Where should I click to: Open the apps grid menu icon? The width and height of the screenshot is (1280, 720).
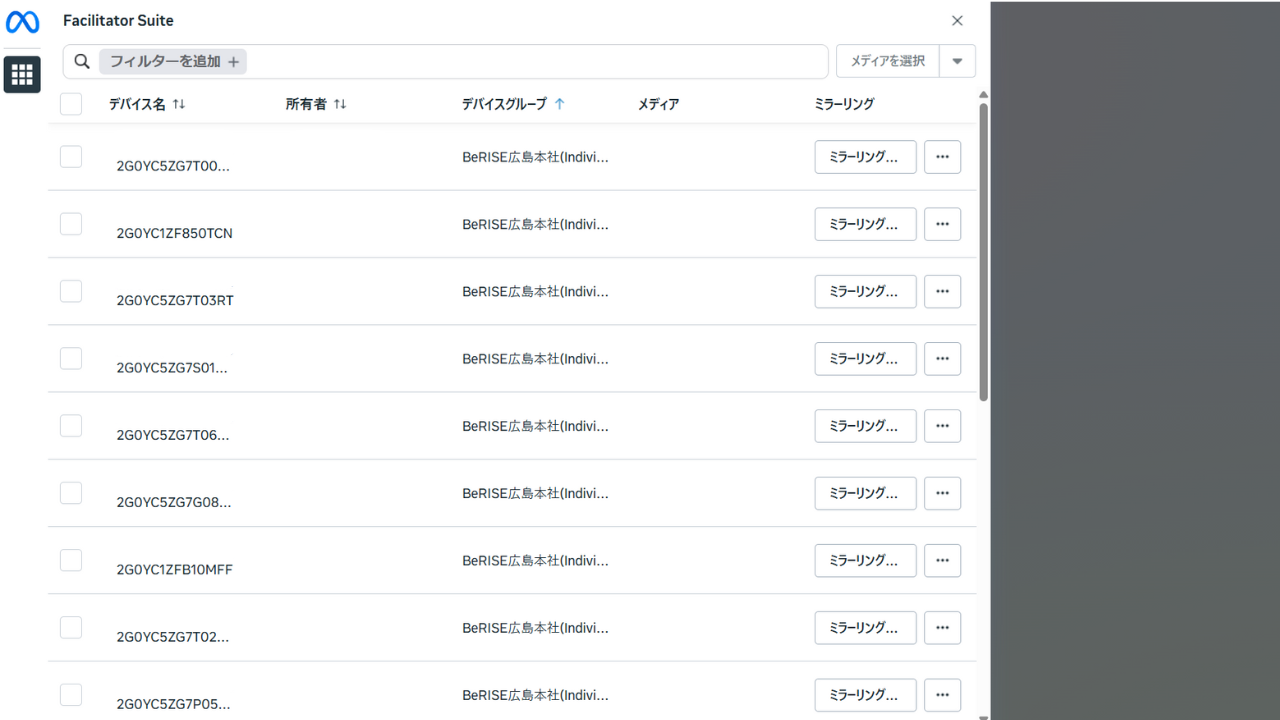22,74
